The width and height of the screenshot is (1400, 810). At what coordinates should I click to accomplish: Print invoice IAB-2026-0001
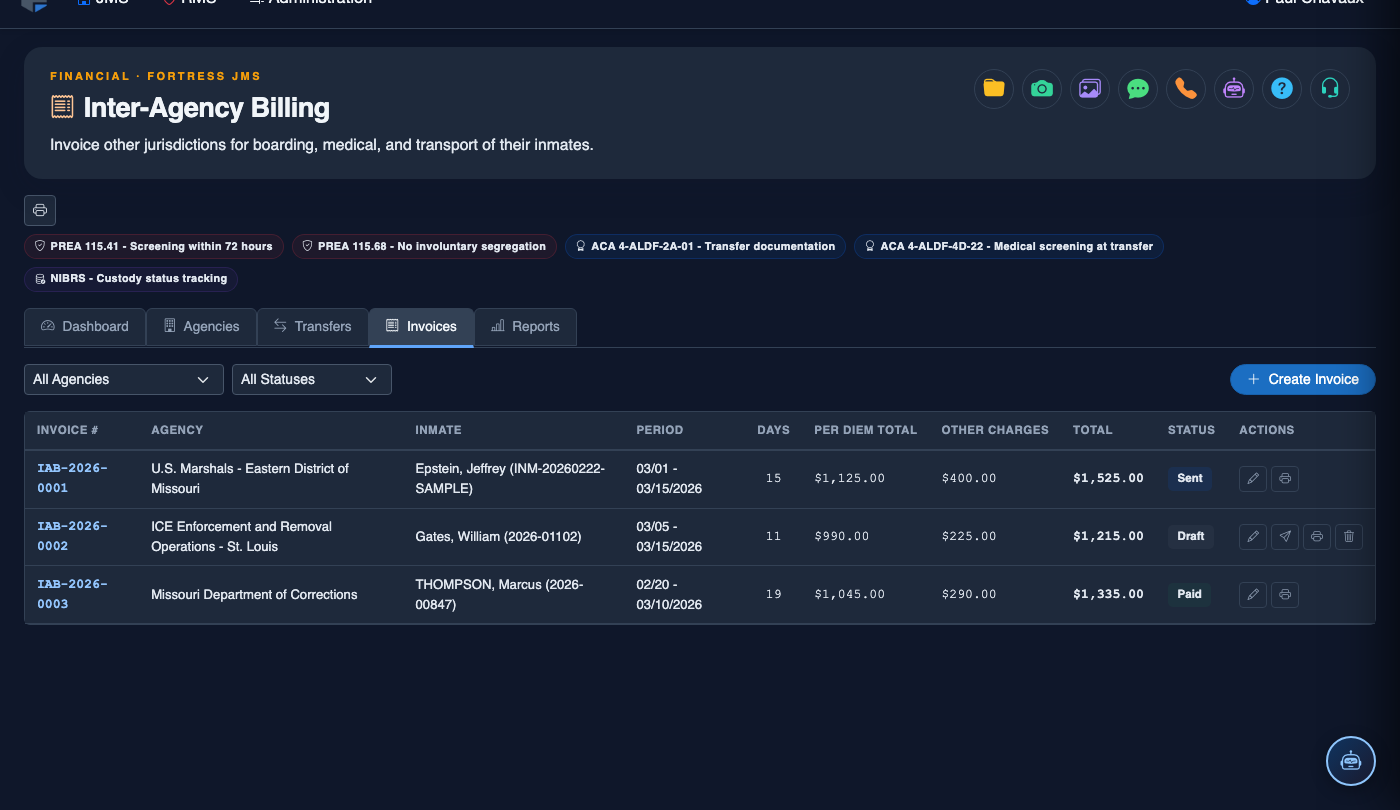pyautogui.click(x=1285, y=479)
